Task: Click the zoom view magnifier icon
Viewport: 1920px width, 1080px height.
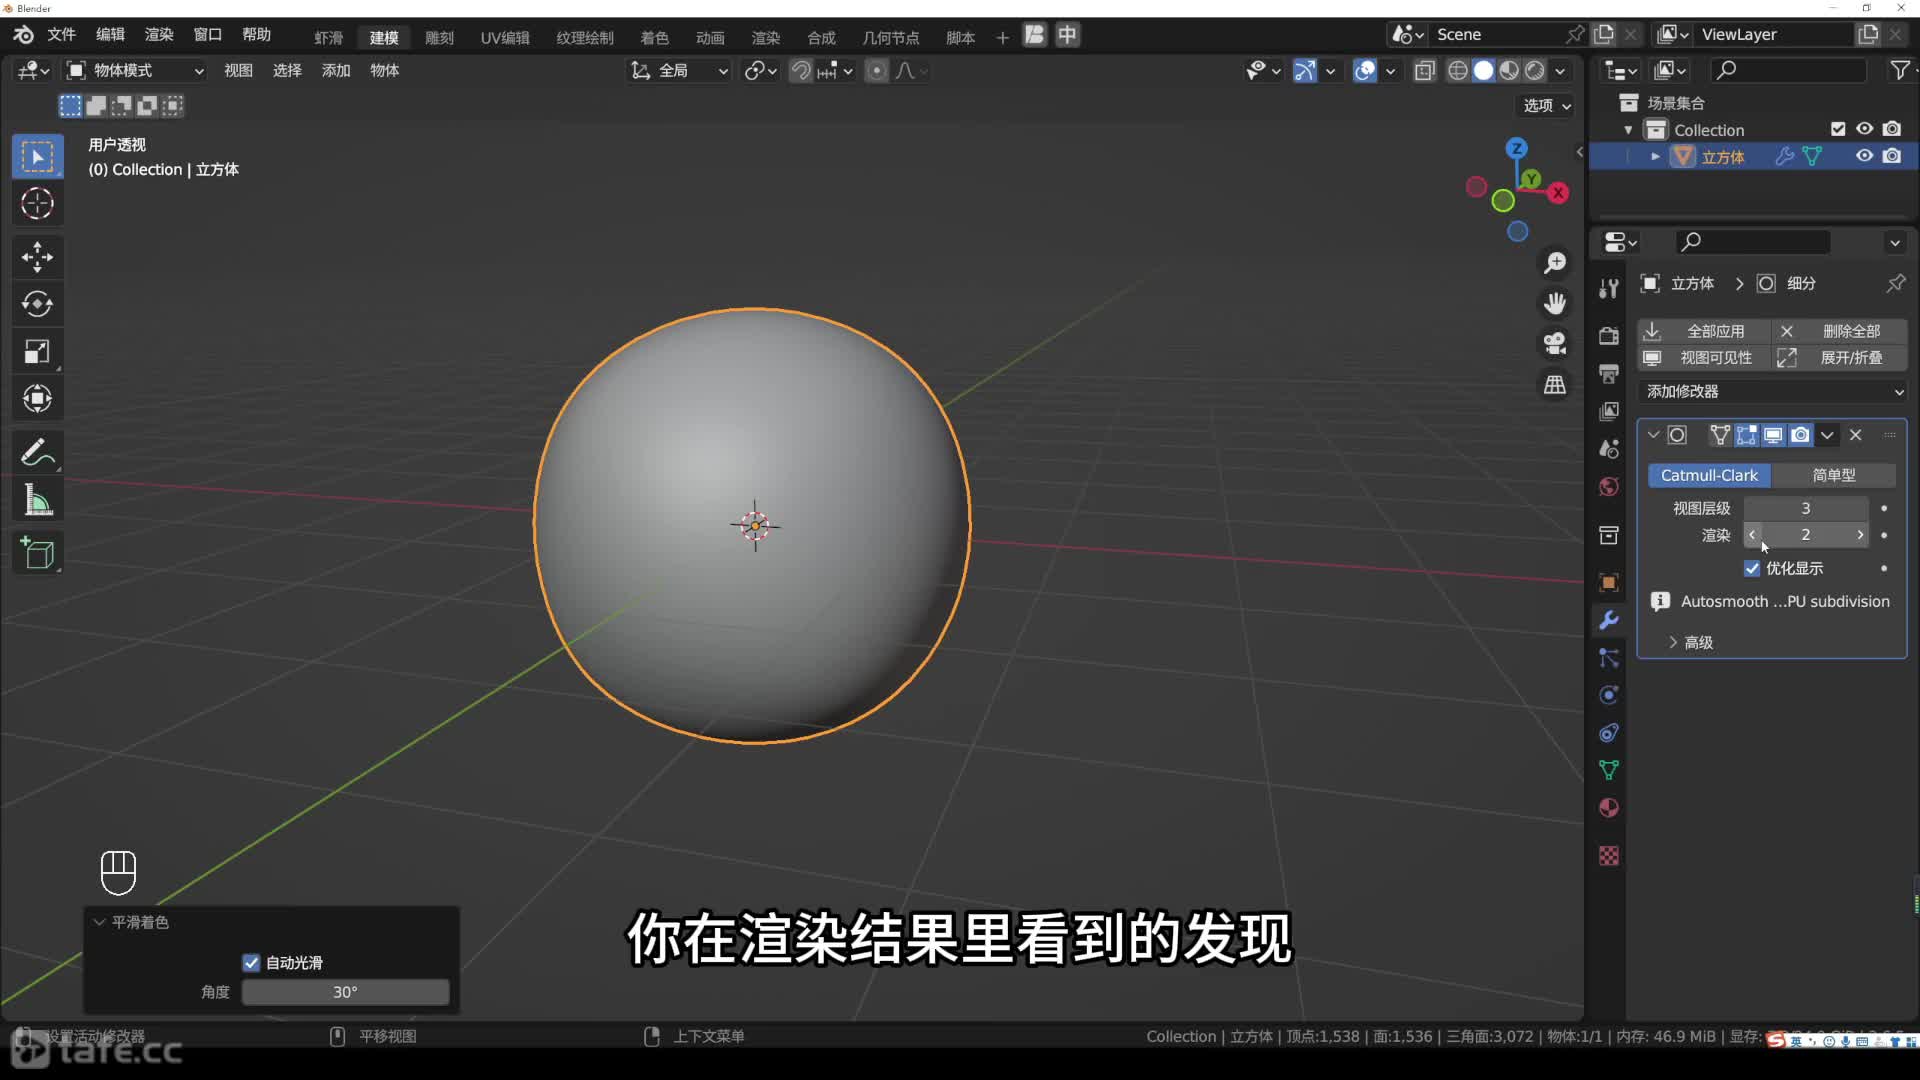Action: point(1555,262)
